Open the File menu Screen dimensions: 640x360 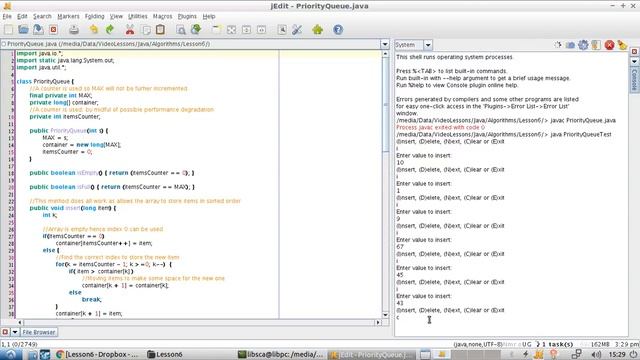click(x=7, y=16)
